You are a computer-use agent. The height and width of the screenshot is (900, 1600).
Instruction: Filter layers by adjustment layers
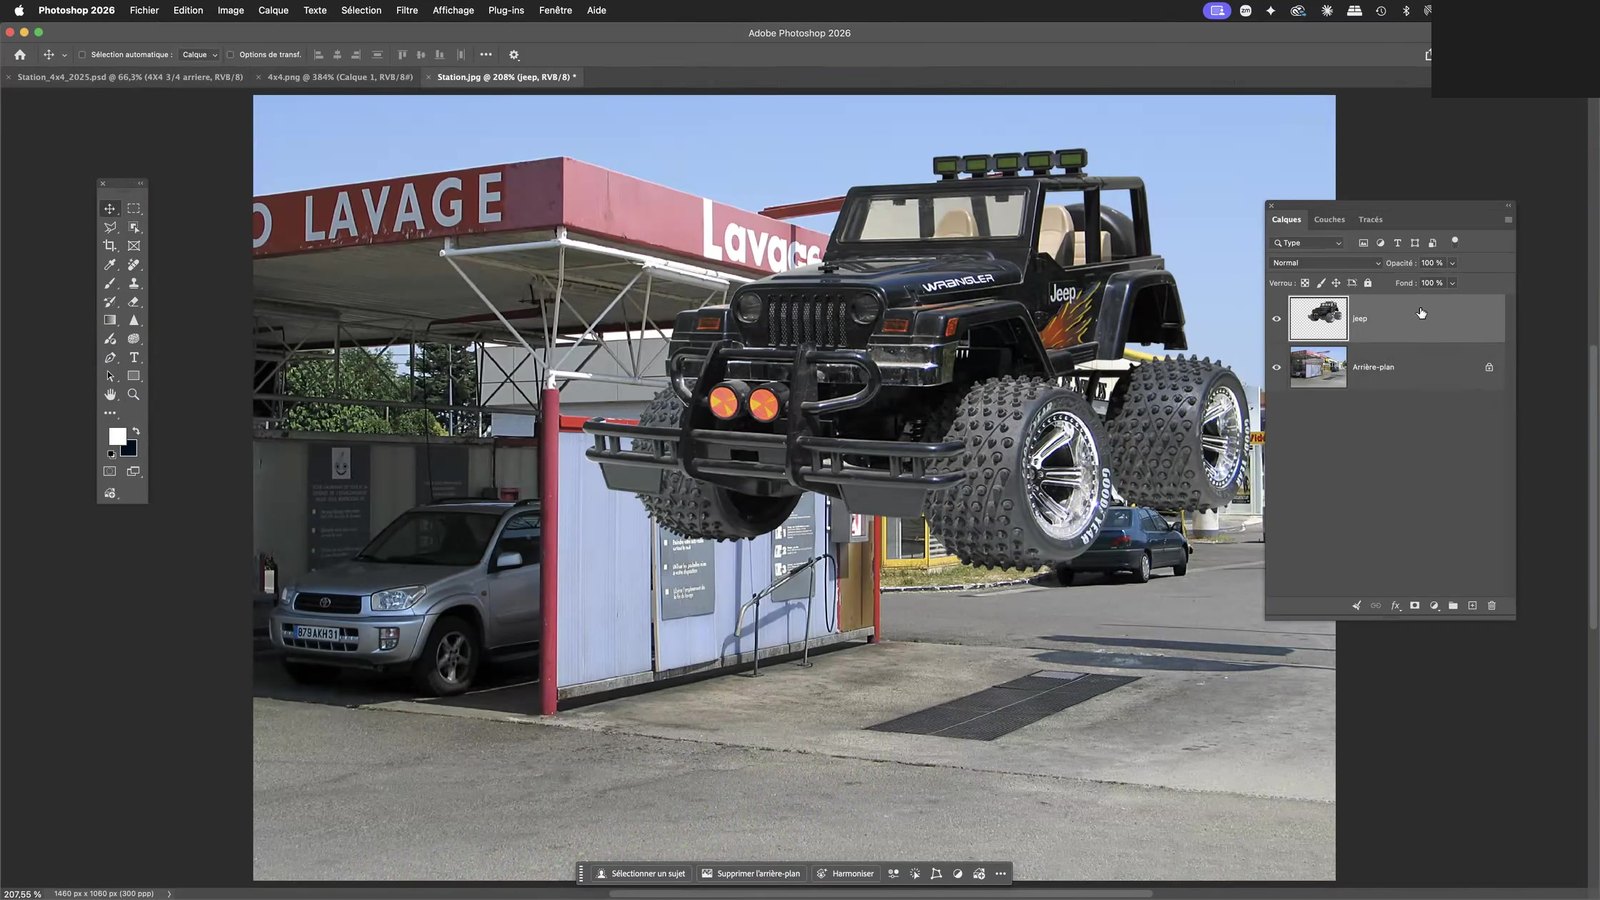point(1380,243)
